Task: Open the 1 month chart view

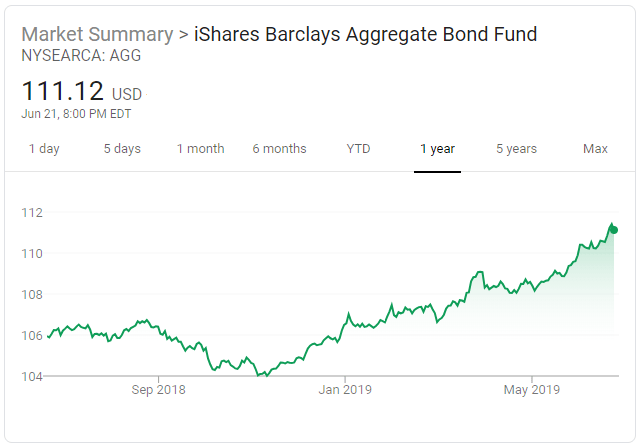Action: 201,148
